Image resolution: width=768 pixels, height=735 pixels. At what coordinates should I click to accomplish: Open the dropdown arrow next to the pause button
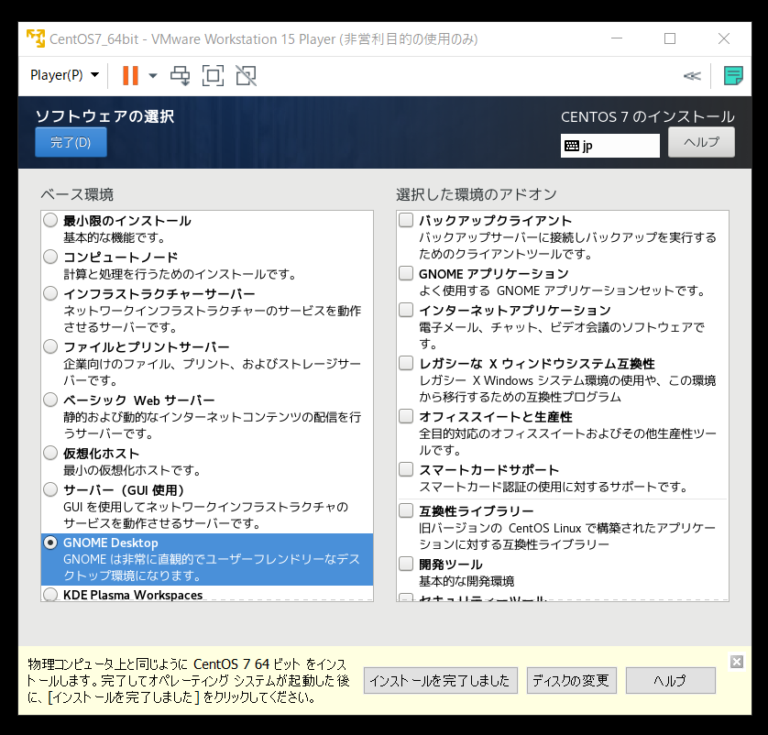[153, 75]
